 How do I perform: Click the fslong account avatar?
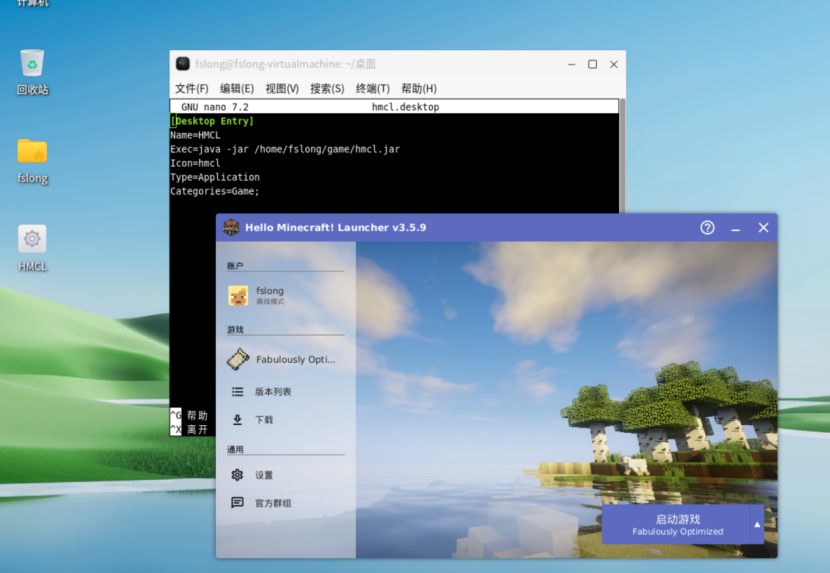pyautogui.click(x=238, y=296)
